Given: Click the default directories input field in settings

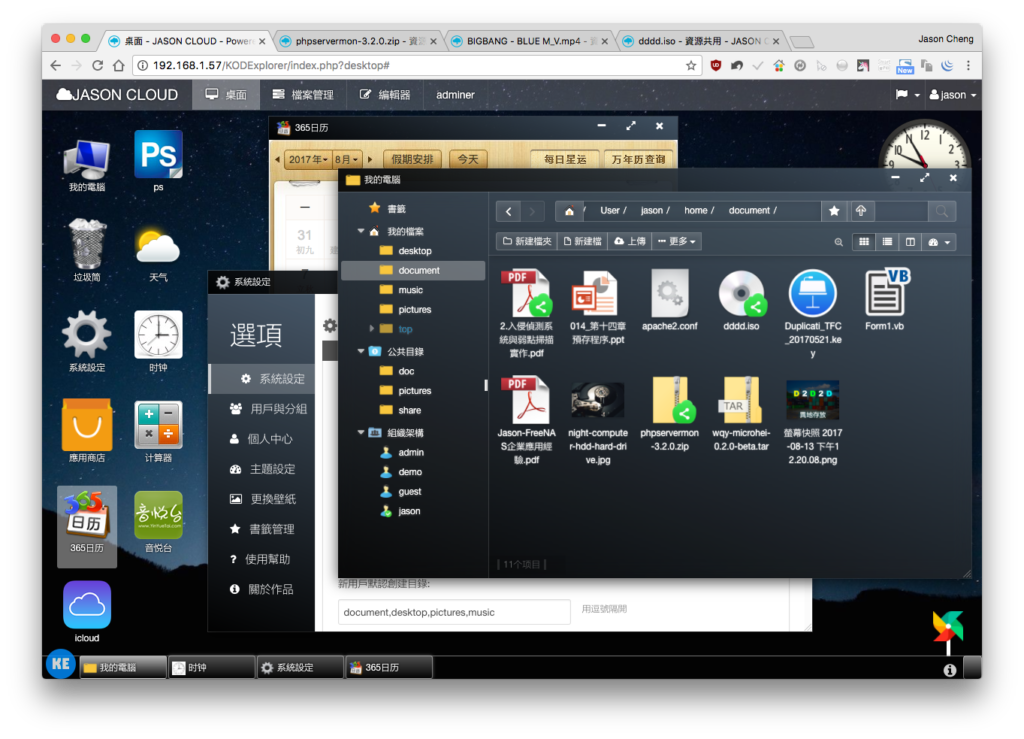Looking at the screenshot, I should (454, 612).
